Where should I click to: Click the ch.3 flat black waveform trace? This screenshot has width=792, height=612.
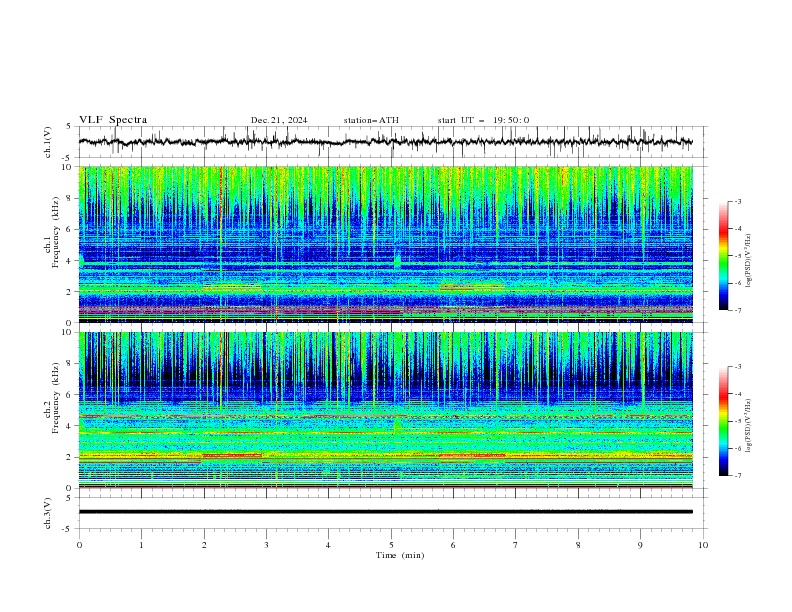(x=385, y=512)
